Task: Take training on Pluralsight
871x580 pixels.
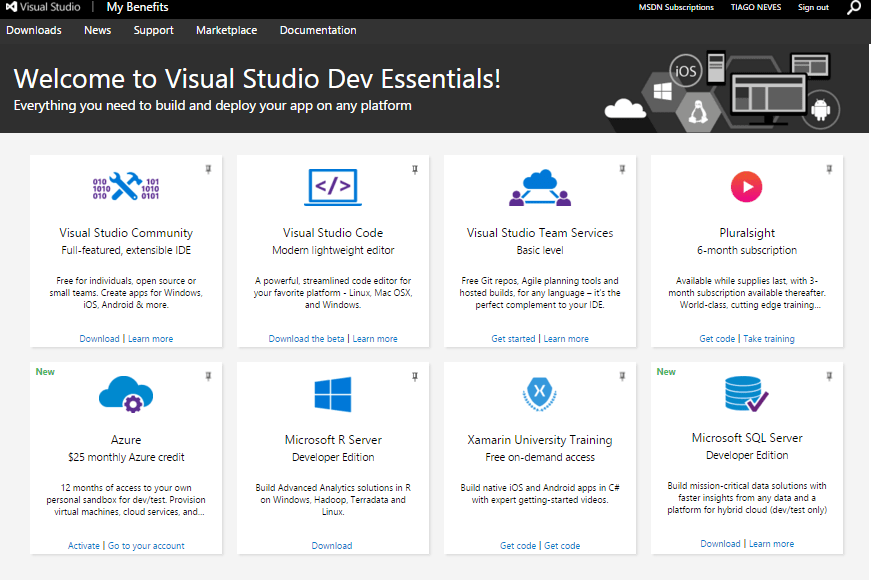Action: 769,339
